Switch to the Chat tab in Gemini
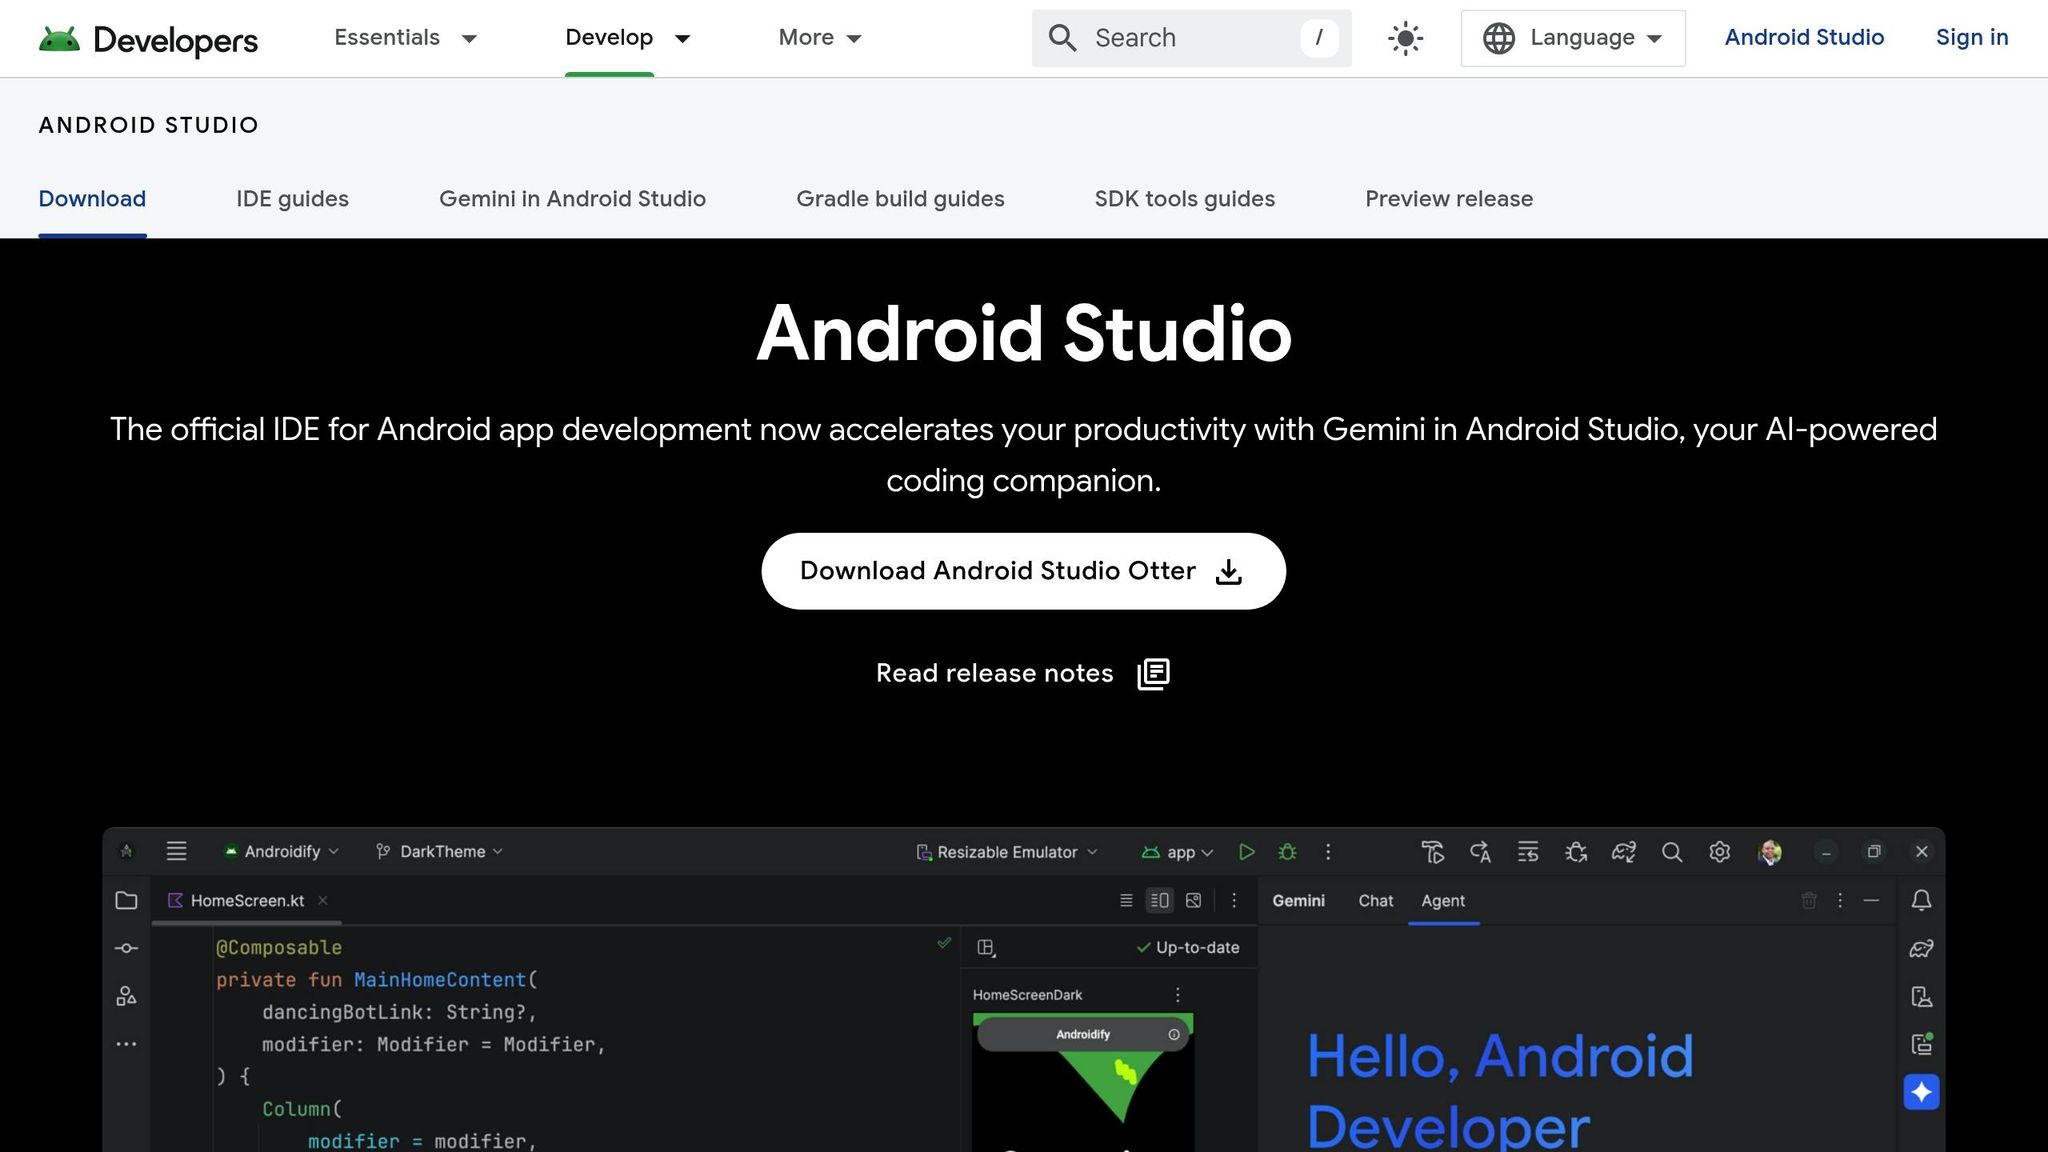Screen dimensions: 2048x1152 1375,901
